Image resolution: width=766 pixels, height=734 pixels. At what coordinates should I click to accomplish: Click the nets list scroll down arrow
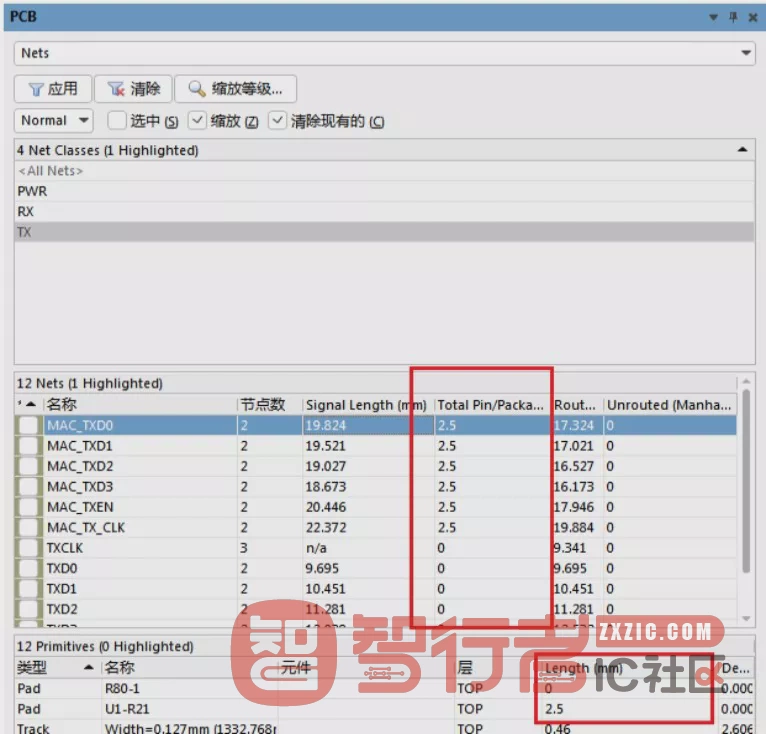pos(746,619)
